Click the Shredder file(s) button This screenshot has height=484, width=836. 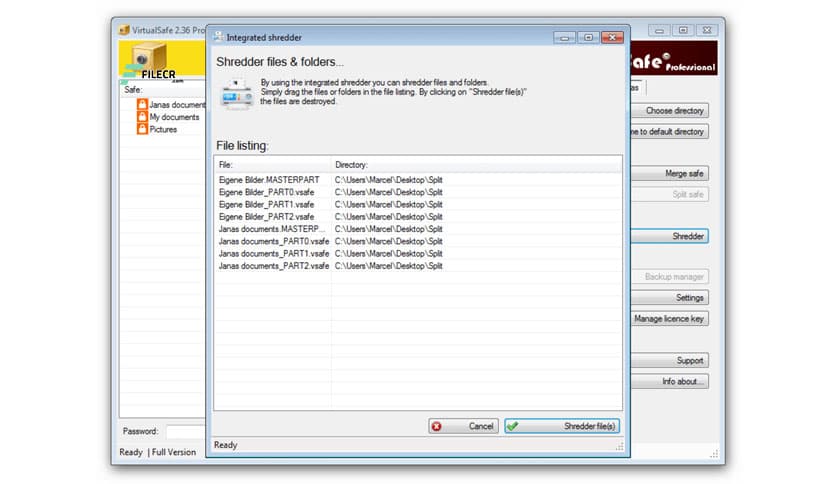(x=562, y=426)
